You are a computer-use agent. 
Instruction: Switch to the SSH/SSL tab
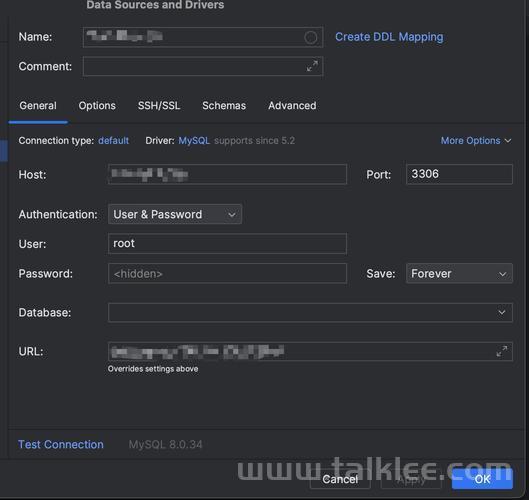(x=159, y=106)
